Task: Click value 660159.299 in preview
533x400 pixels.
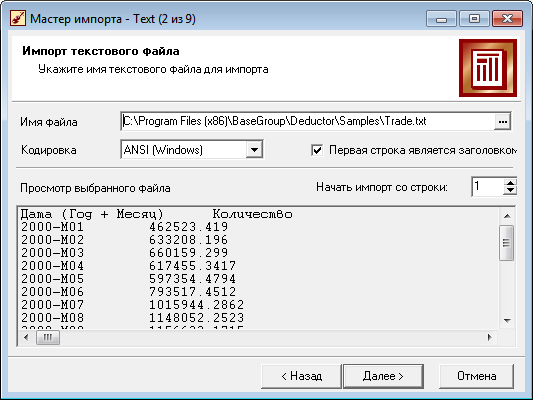Action: [188, 253]
